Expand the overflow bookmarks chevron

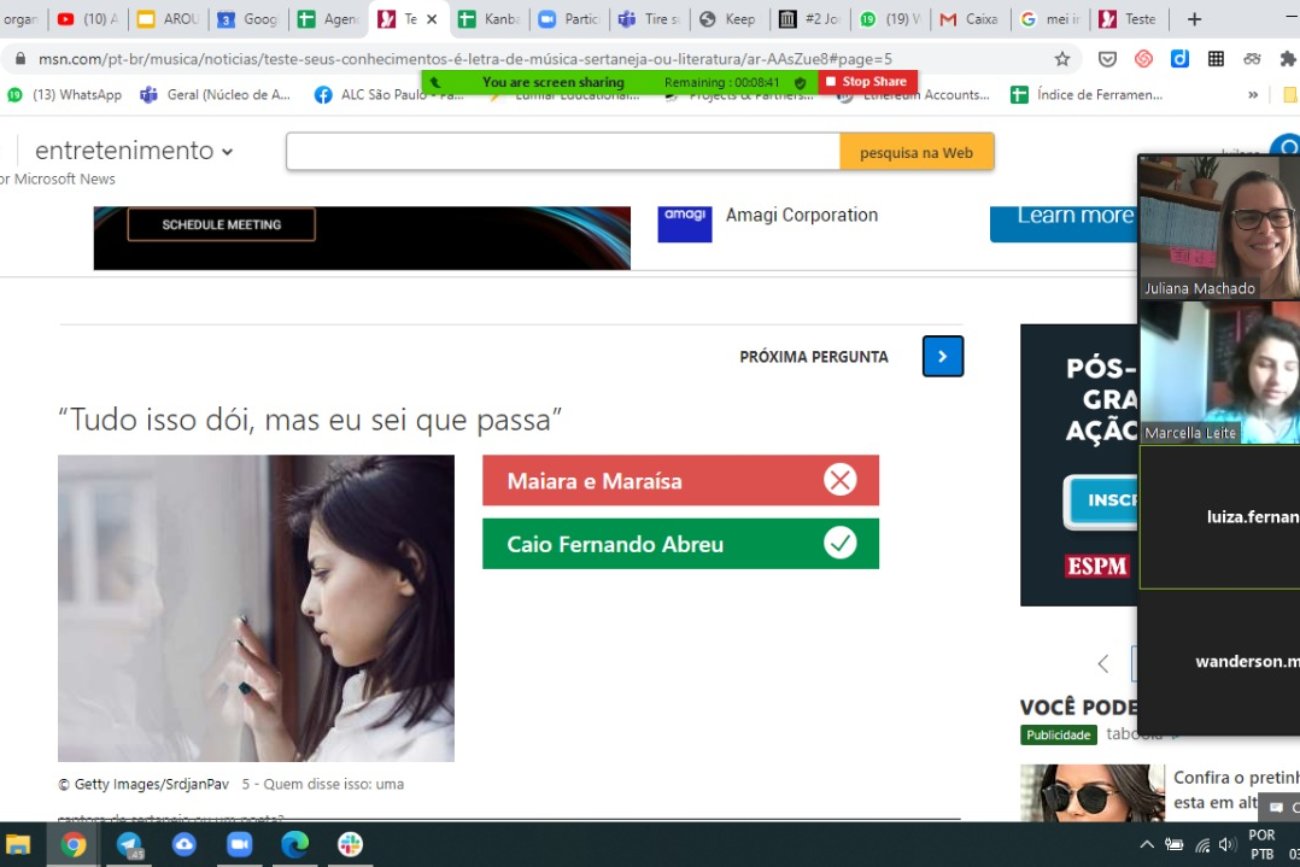tap(1252, 95)
